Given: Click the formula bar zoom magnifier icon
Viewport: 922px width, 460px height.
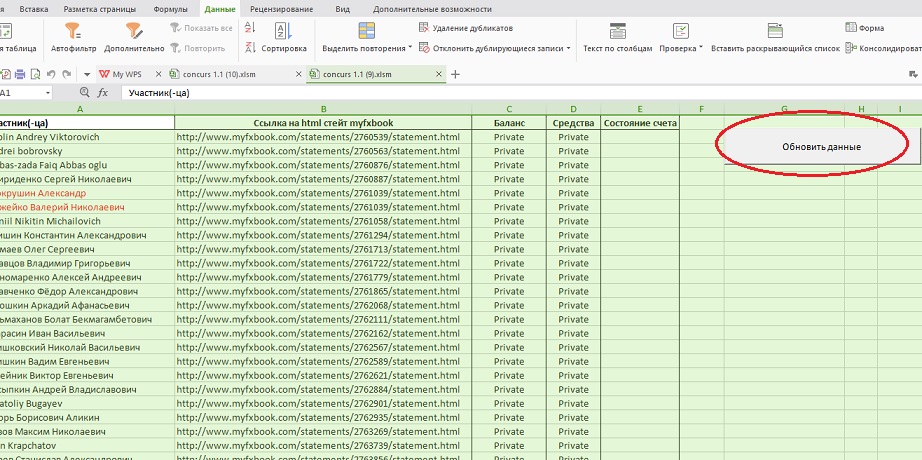Looking at the screenshot, I should click(85, 92).
